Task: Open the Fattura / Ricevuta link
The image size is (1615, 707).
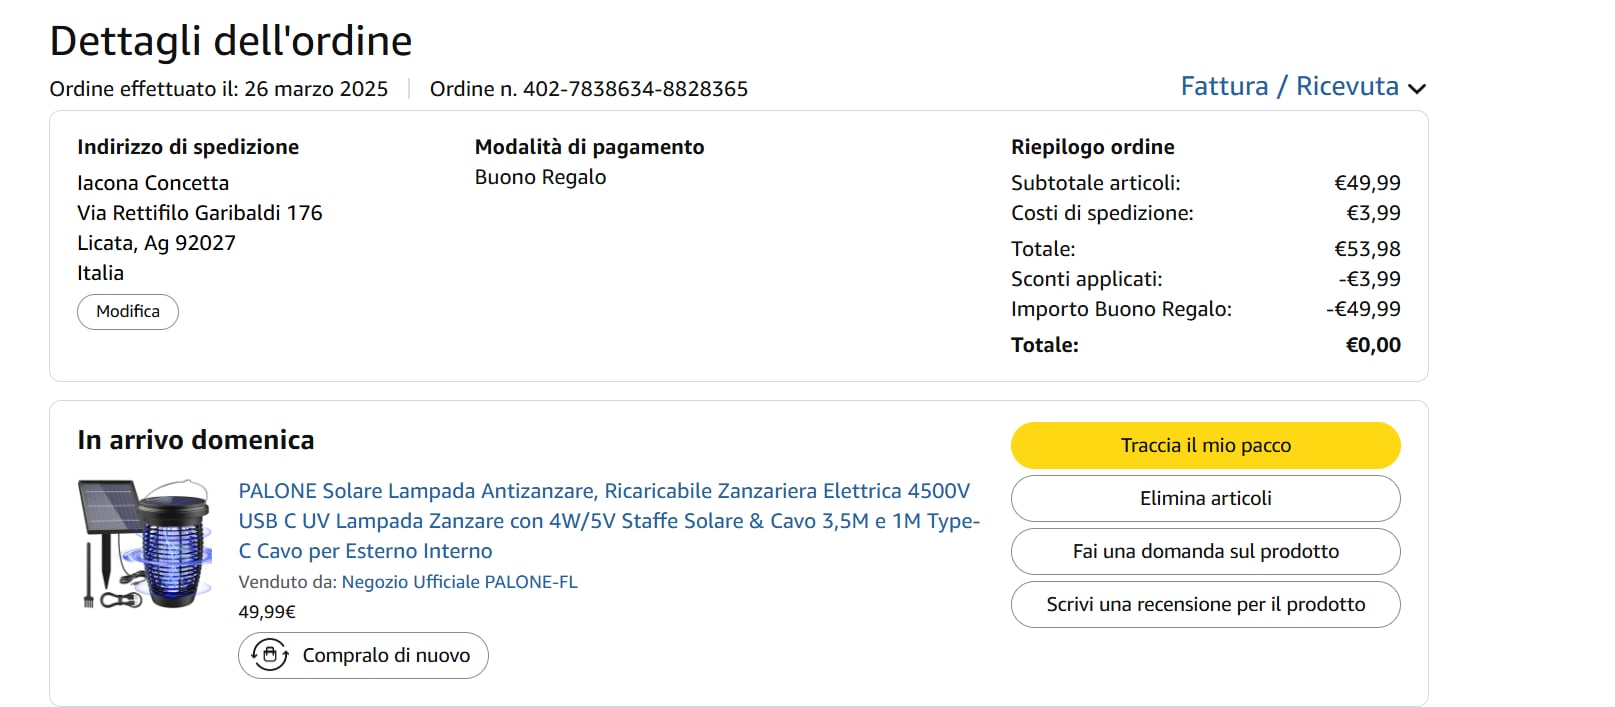Action: click(1289, 87)
